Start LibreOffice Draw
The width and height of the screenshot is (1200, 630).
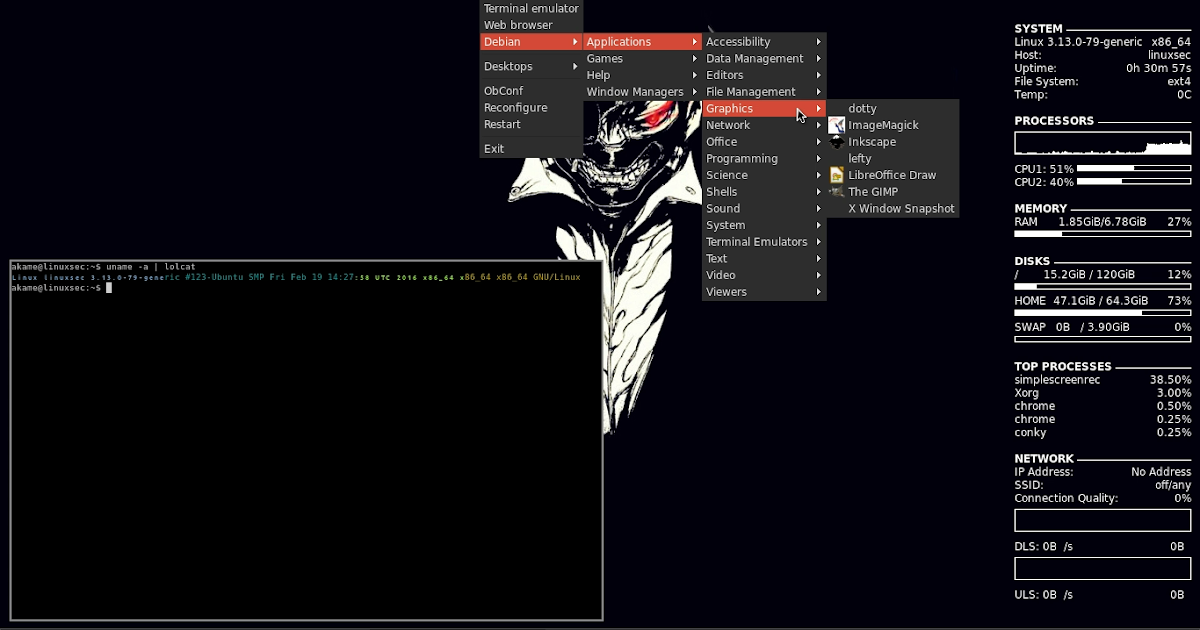point(891,175)
